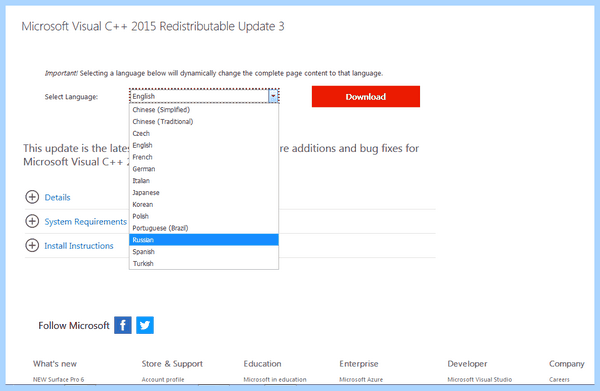Screen dimensions: 600x391
Task: Pick French from the language list
Action: [x=204, y=157]
